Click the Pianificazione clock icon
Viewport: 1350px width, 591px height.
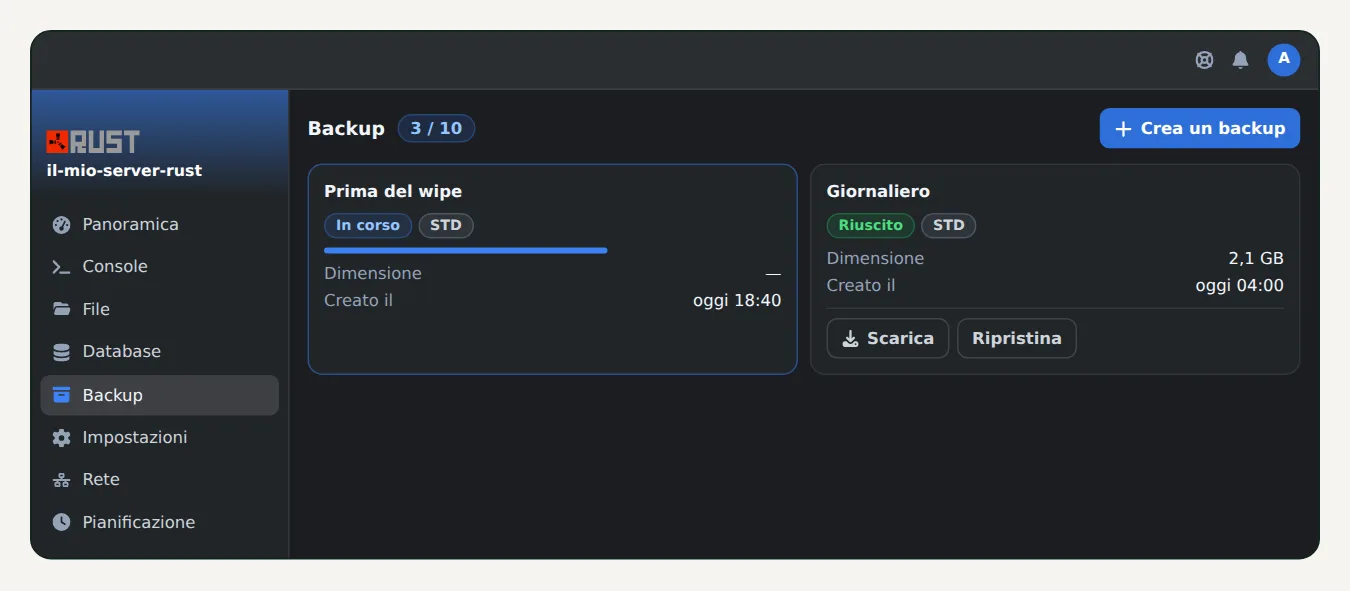62,522
